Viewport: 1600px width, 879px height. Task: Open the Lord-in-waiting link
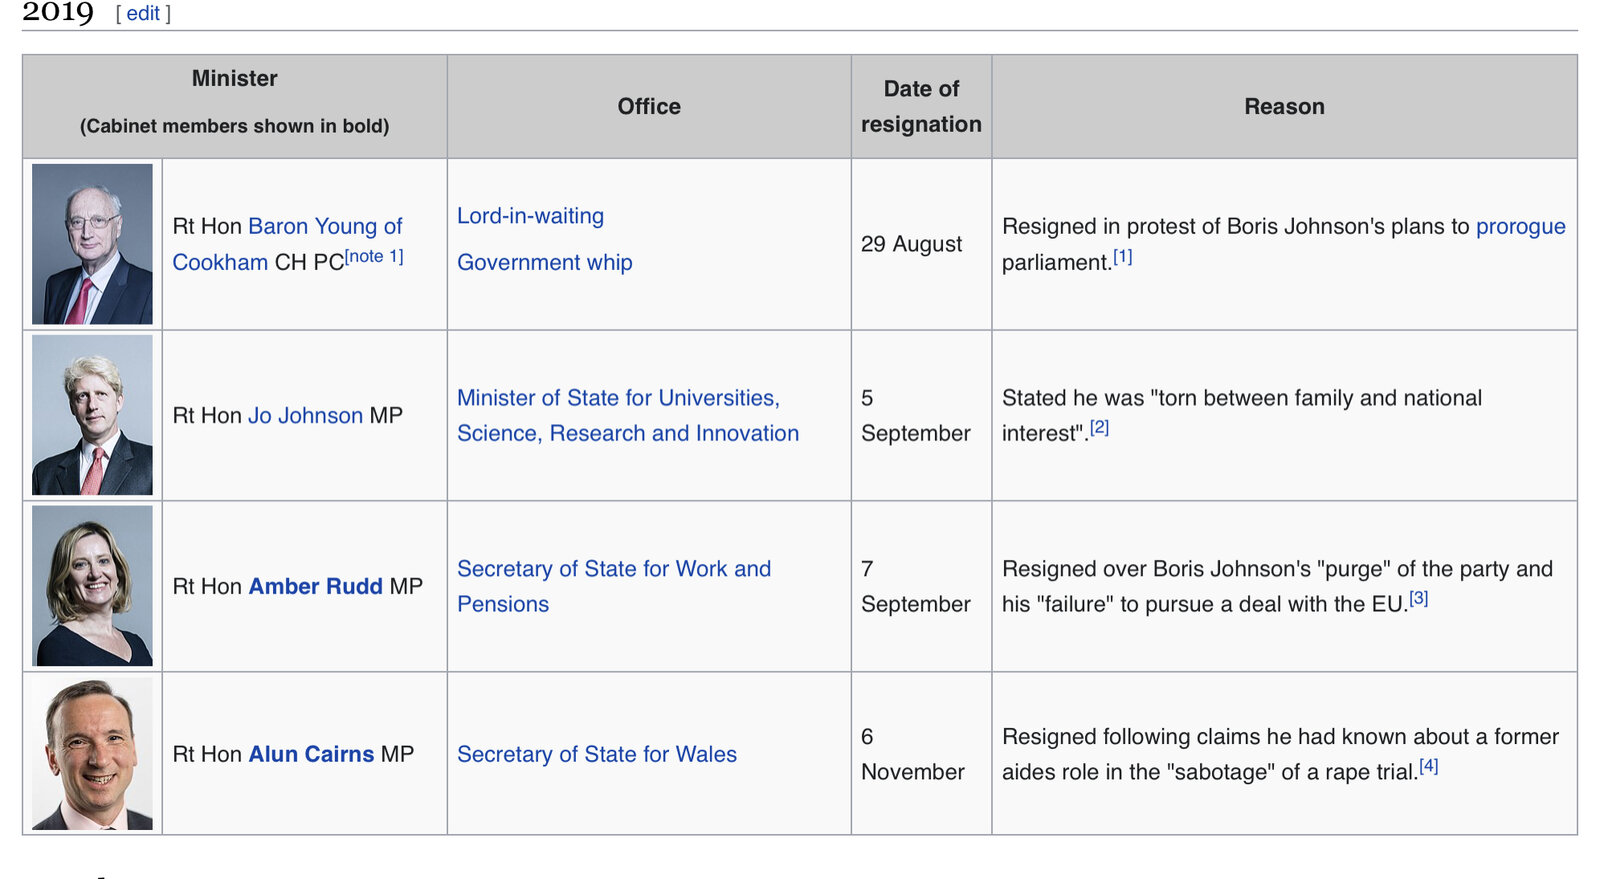[530, 216]
